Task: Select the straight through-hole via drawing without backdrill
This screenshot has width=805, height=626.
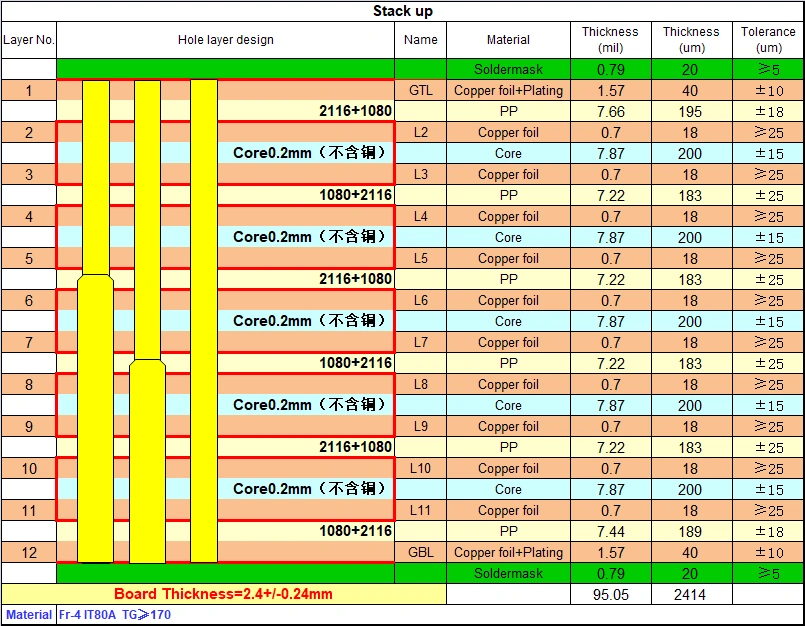Action: (x=204, y=321)
